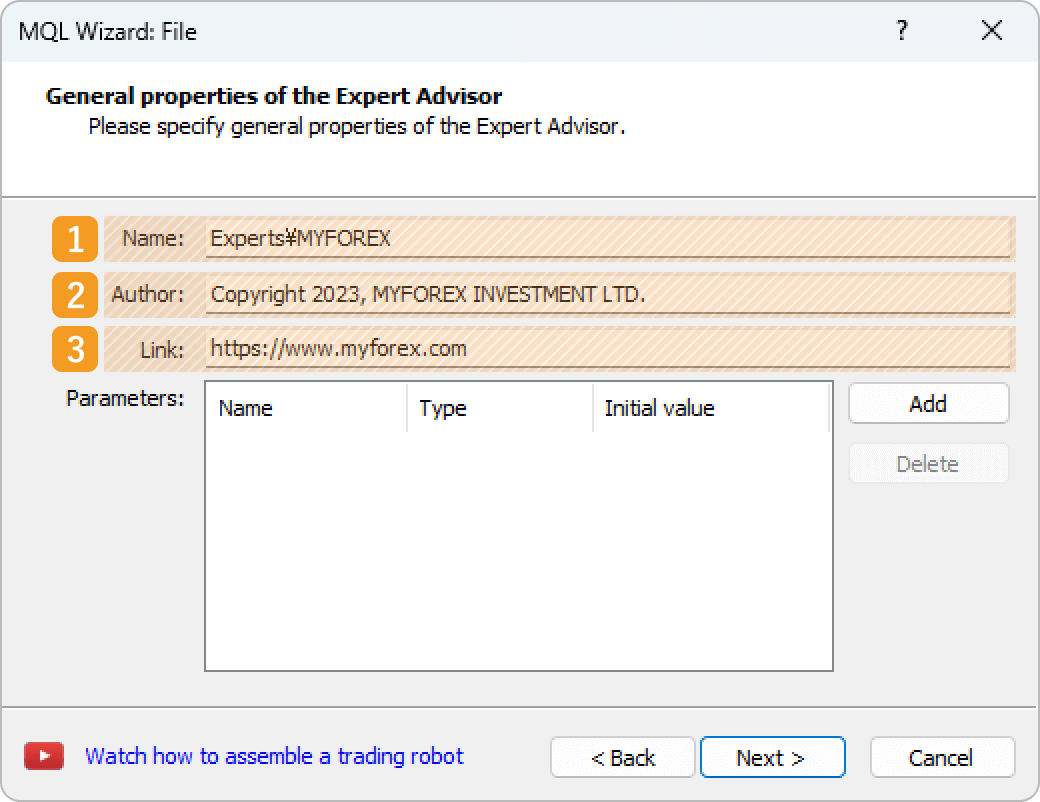Open the dialog help question mark
The width and height of the screenshot is (1040, 802).
pos(901,31)
